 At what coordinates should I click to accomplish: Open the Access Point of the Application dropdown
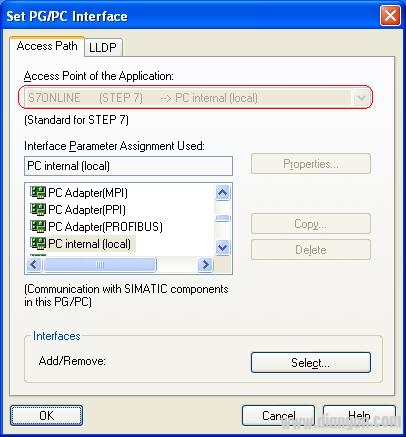pos(361,98)
